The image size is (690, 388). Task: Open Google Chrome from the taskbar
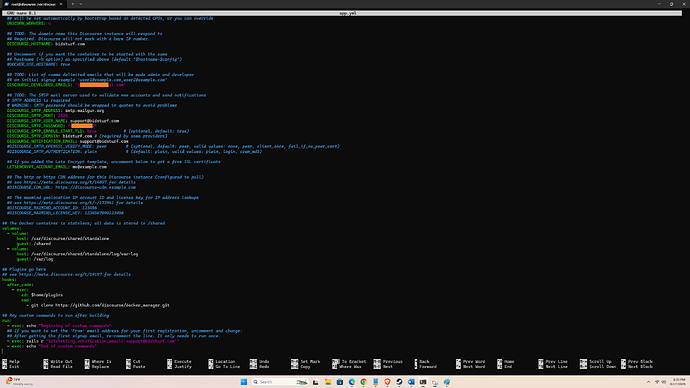point(363,382)
